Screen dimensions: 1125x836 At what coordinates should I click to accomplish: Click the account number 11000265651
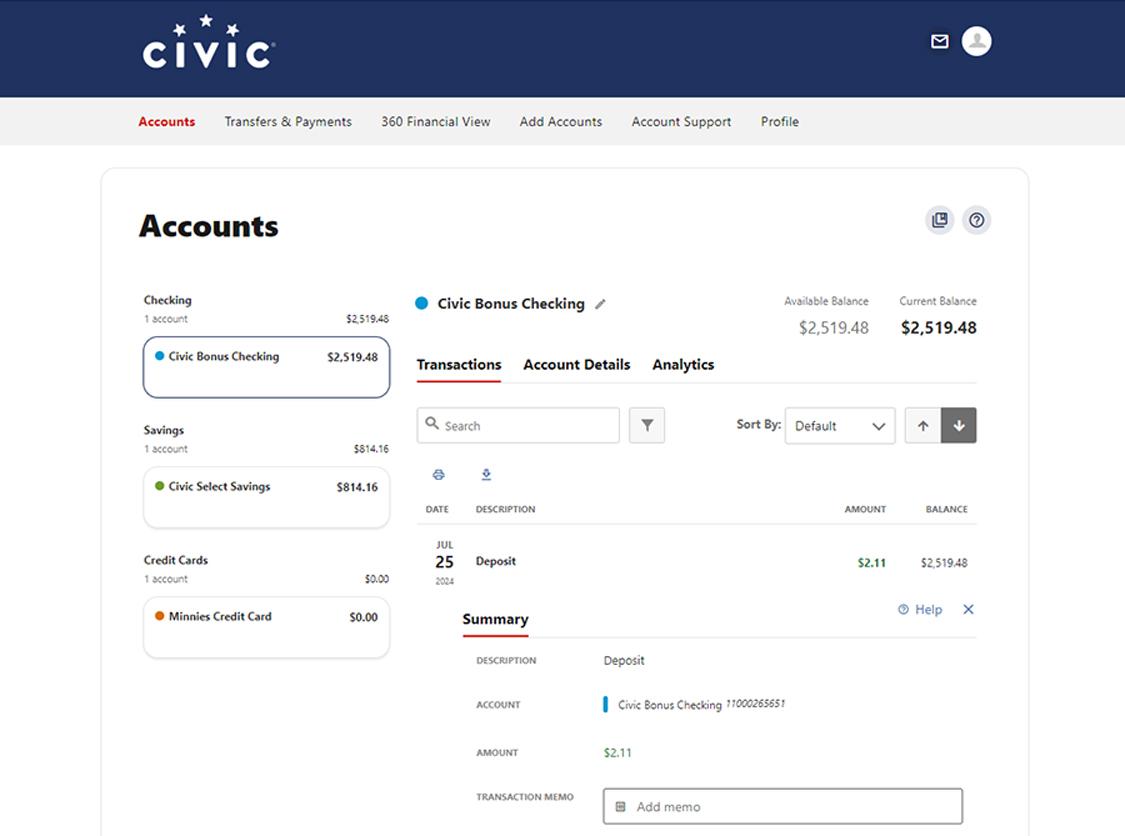(x=756, y=704)
